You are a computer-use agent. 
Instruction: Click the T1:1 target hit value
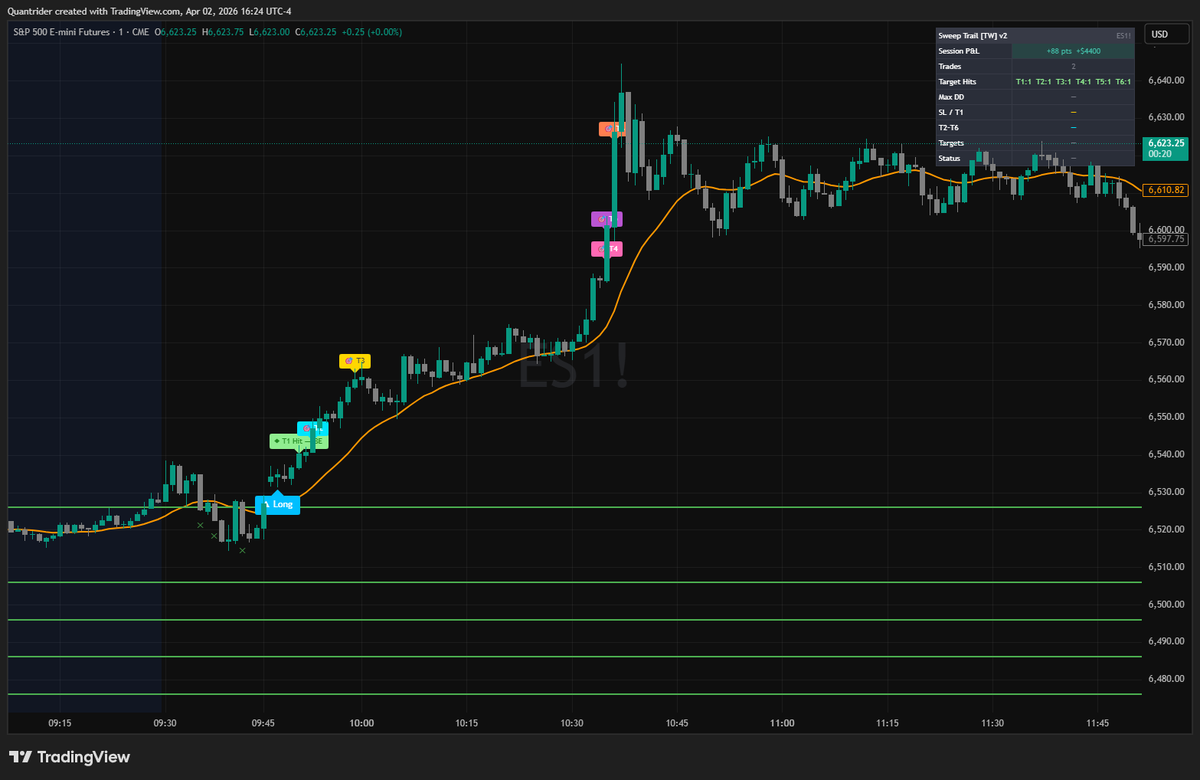1023,81
